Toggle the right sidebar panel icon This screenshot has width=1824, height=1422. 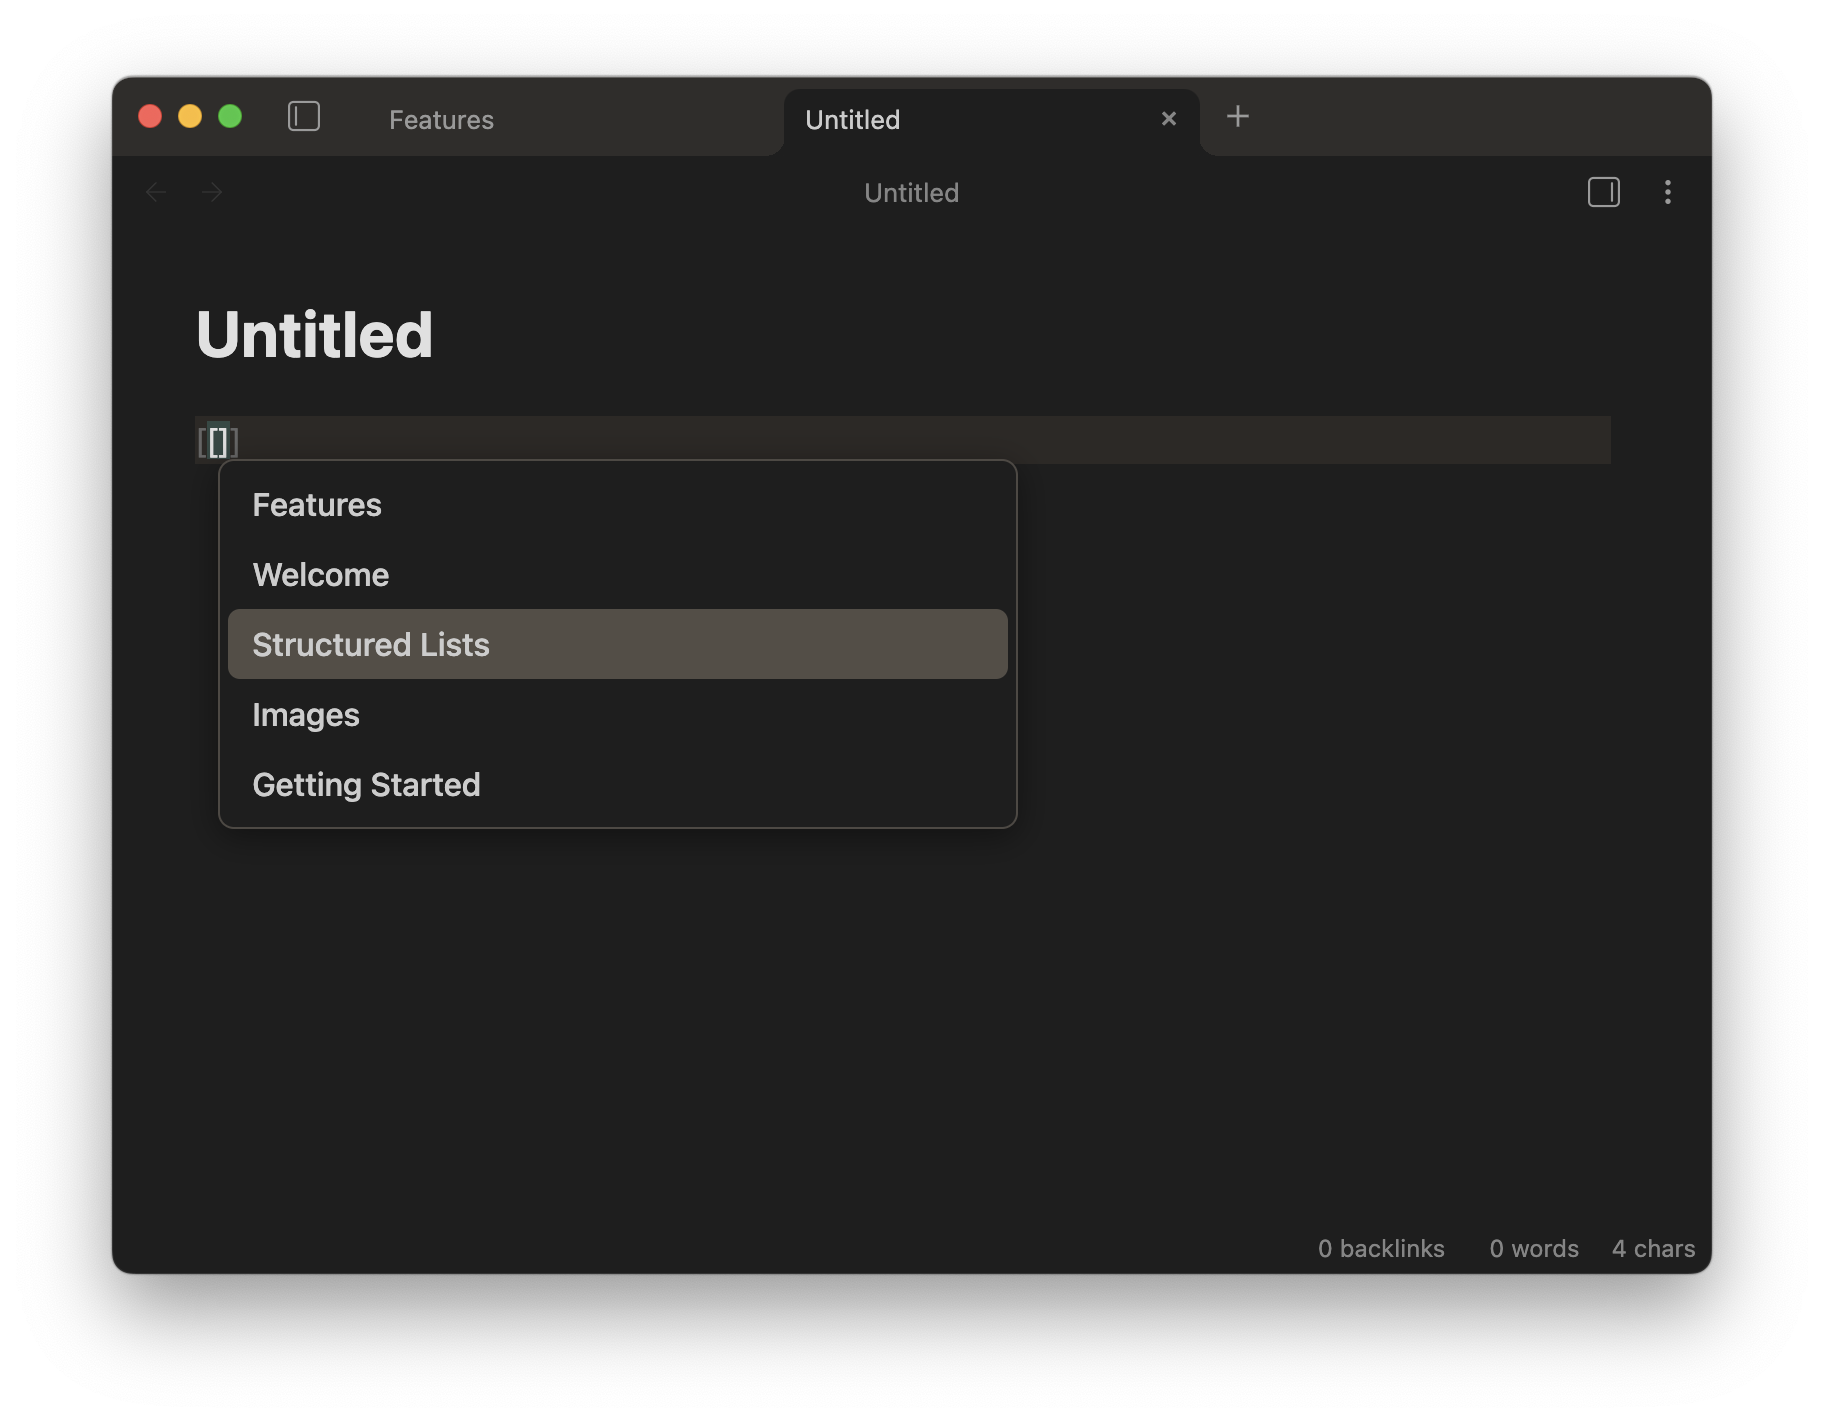[x=1603, y=192]
